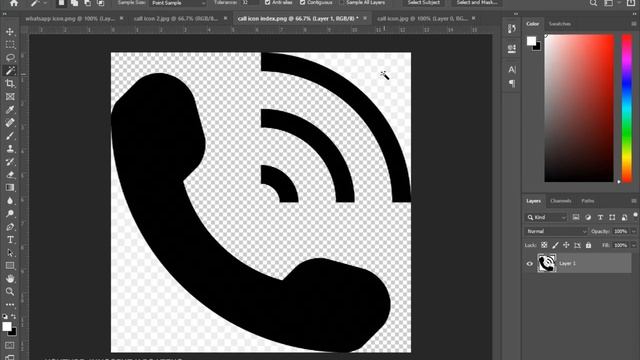The width and height of the screenshot is (640, 360).
Task: Choose Subtract from selection mode button
Action: (87, 3)
